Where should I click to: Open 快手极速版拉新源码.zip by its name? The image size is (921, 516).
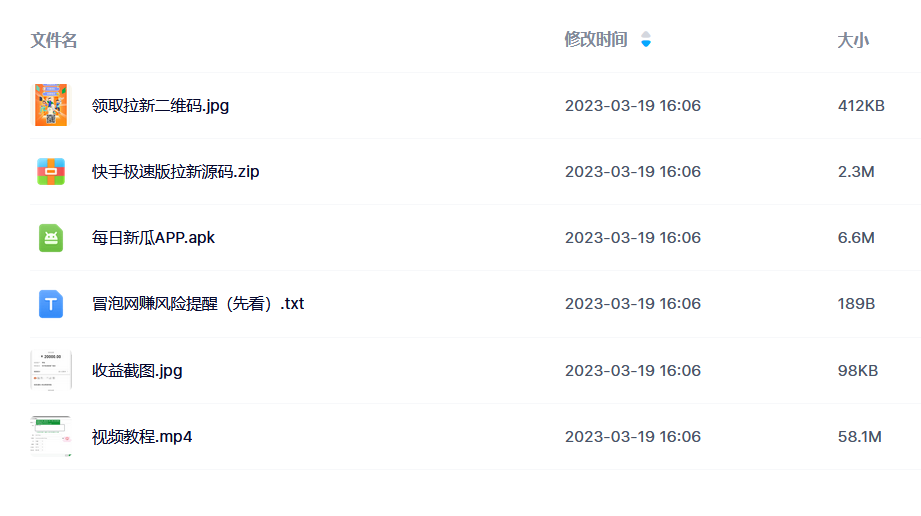click(x=176, y=172)
